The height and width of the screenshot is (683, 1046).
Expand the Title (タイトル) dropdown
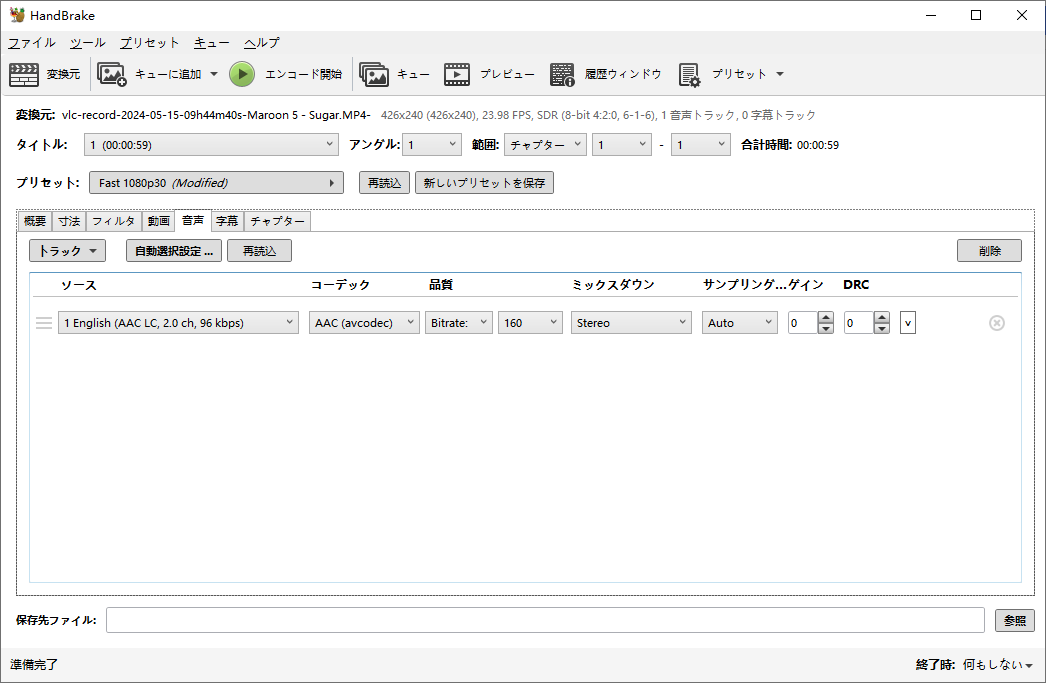point(212,145)
